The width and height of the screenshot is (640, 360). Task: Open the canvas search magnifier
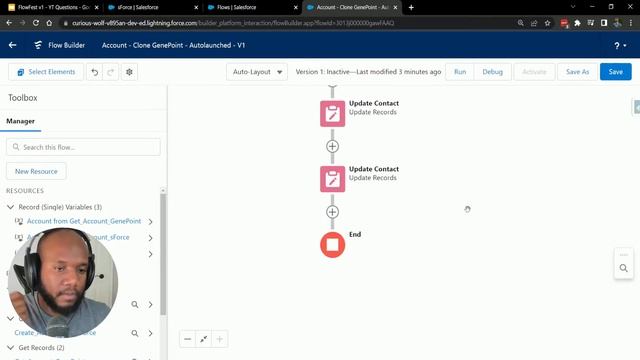623,268
